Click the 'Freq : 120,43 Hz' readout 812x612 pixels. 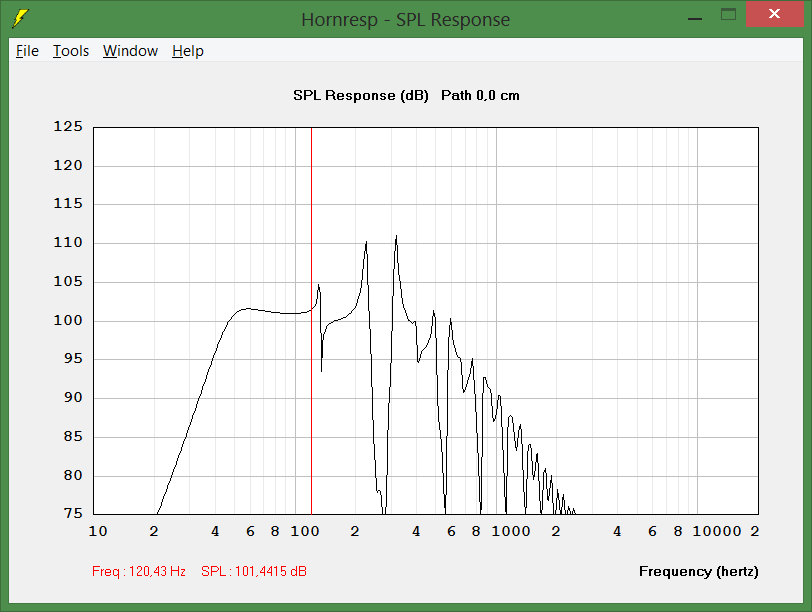coord(139,571)
